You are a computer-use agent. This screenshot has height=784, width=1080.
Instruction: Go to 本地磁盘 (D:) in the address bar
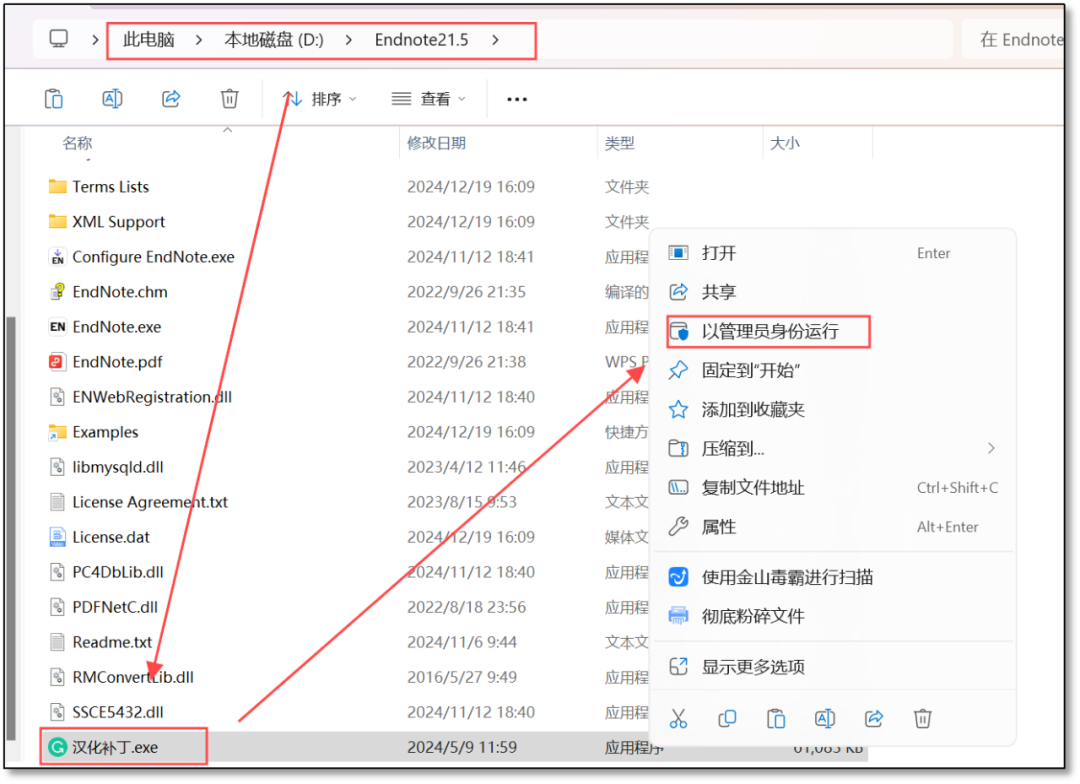click(x=273, y=40)
